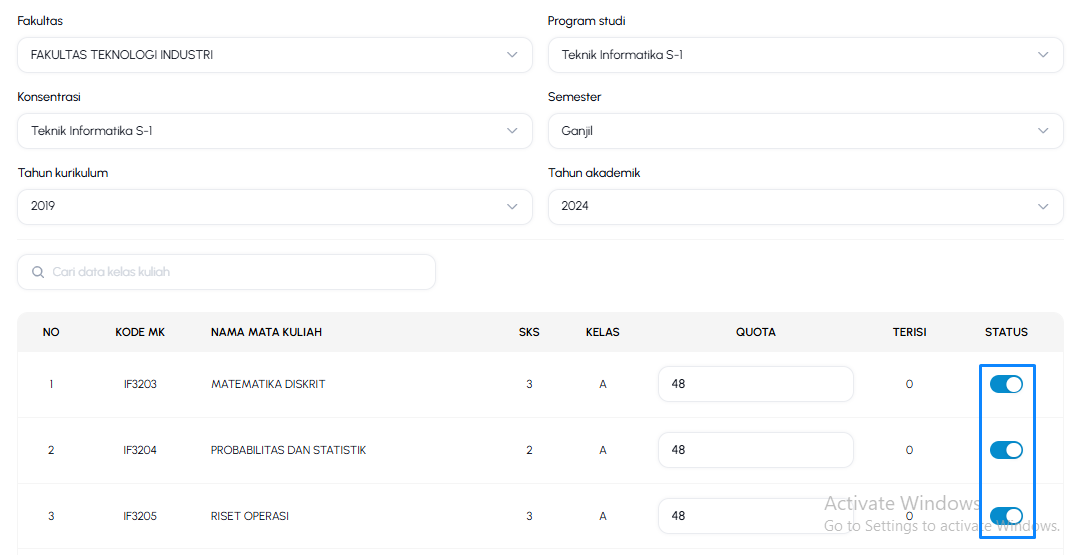The height and width of the screenshot is (555, 1079).
Task: Click the Semester dropdown chevron arrow
Action: (x=1043, y=131)
